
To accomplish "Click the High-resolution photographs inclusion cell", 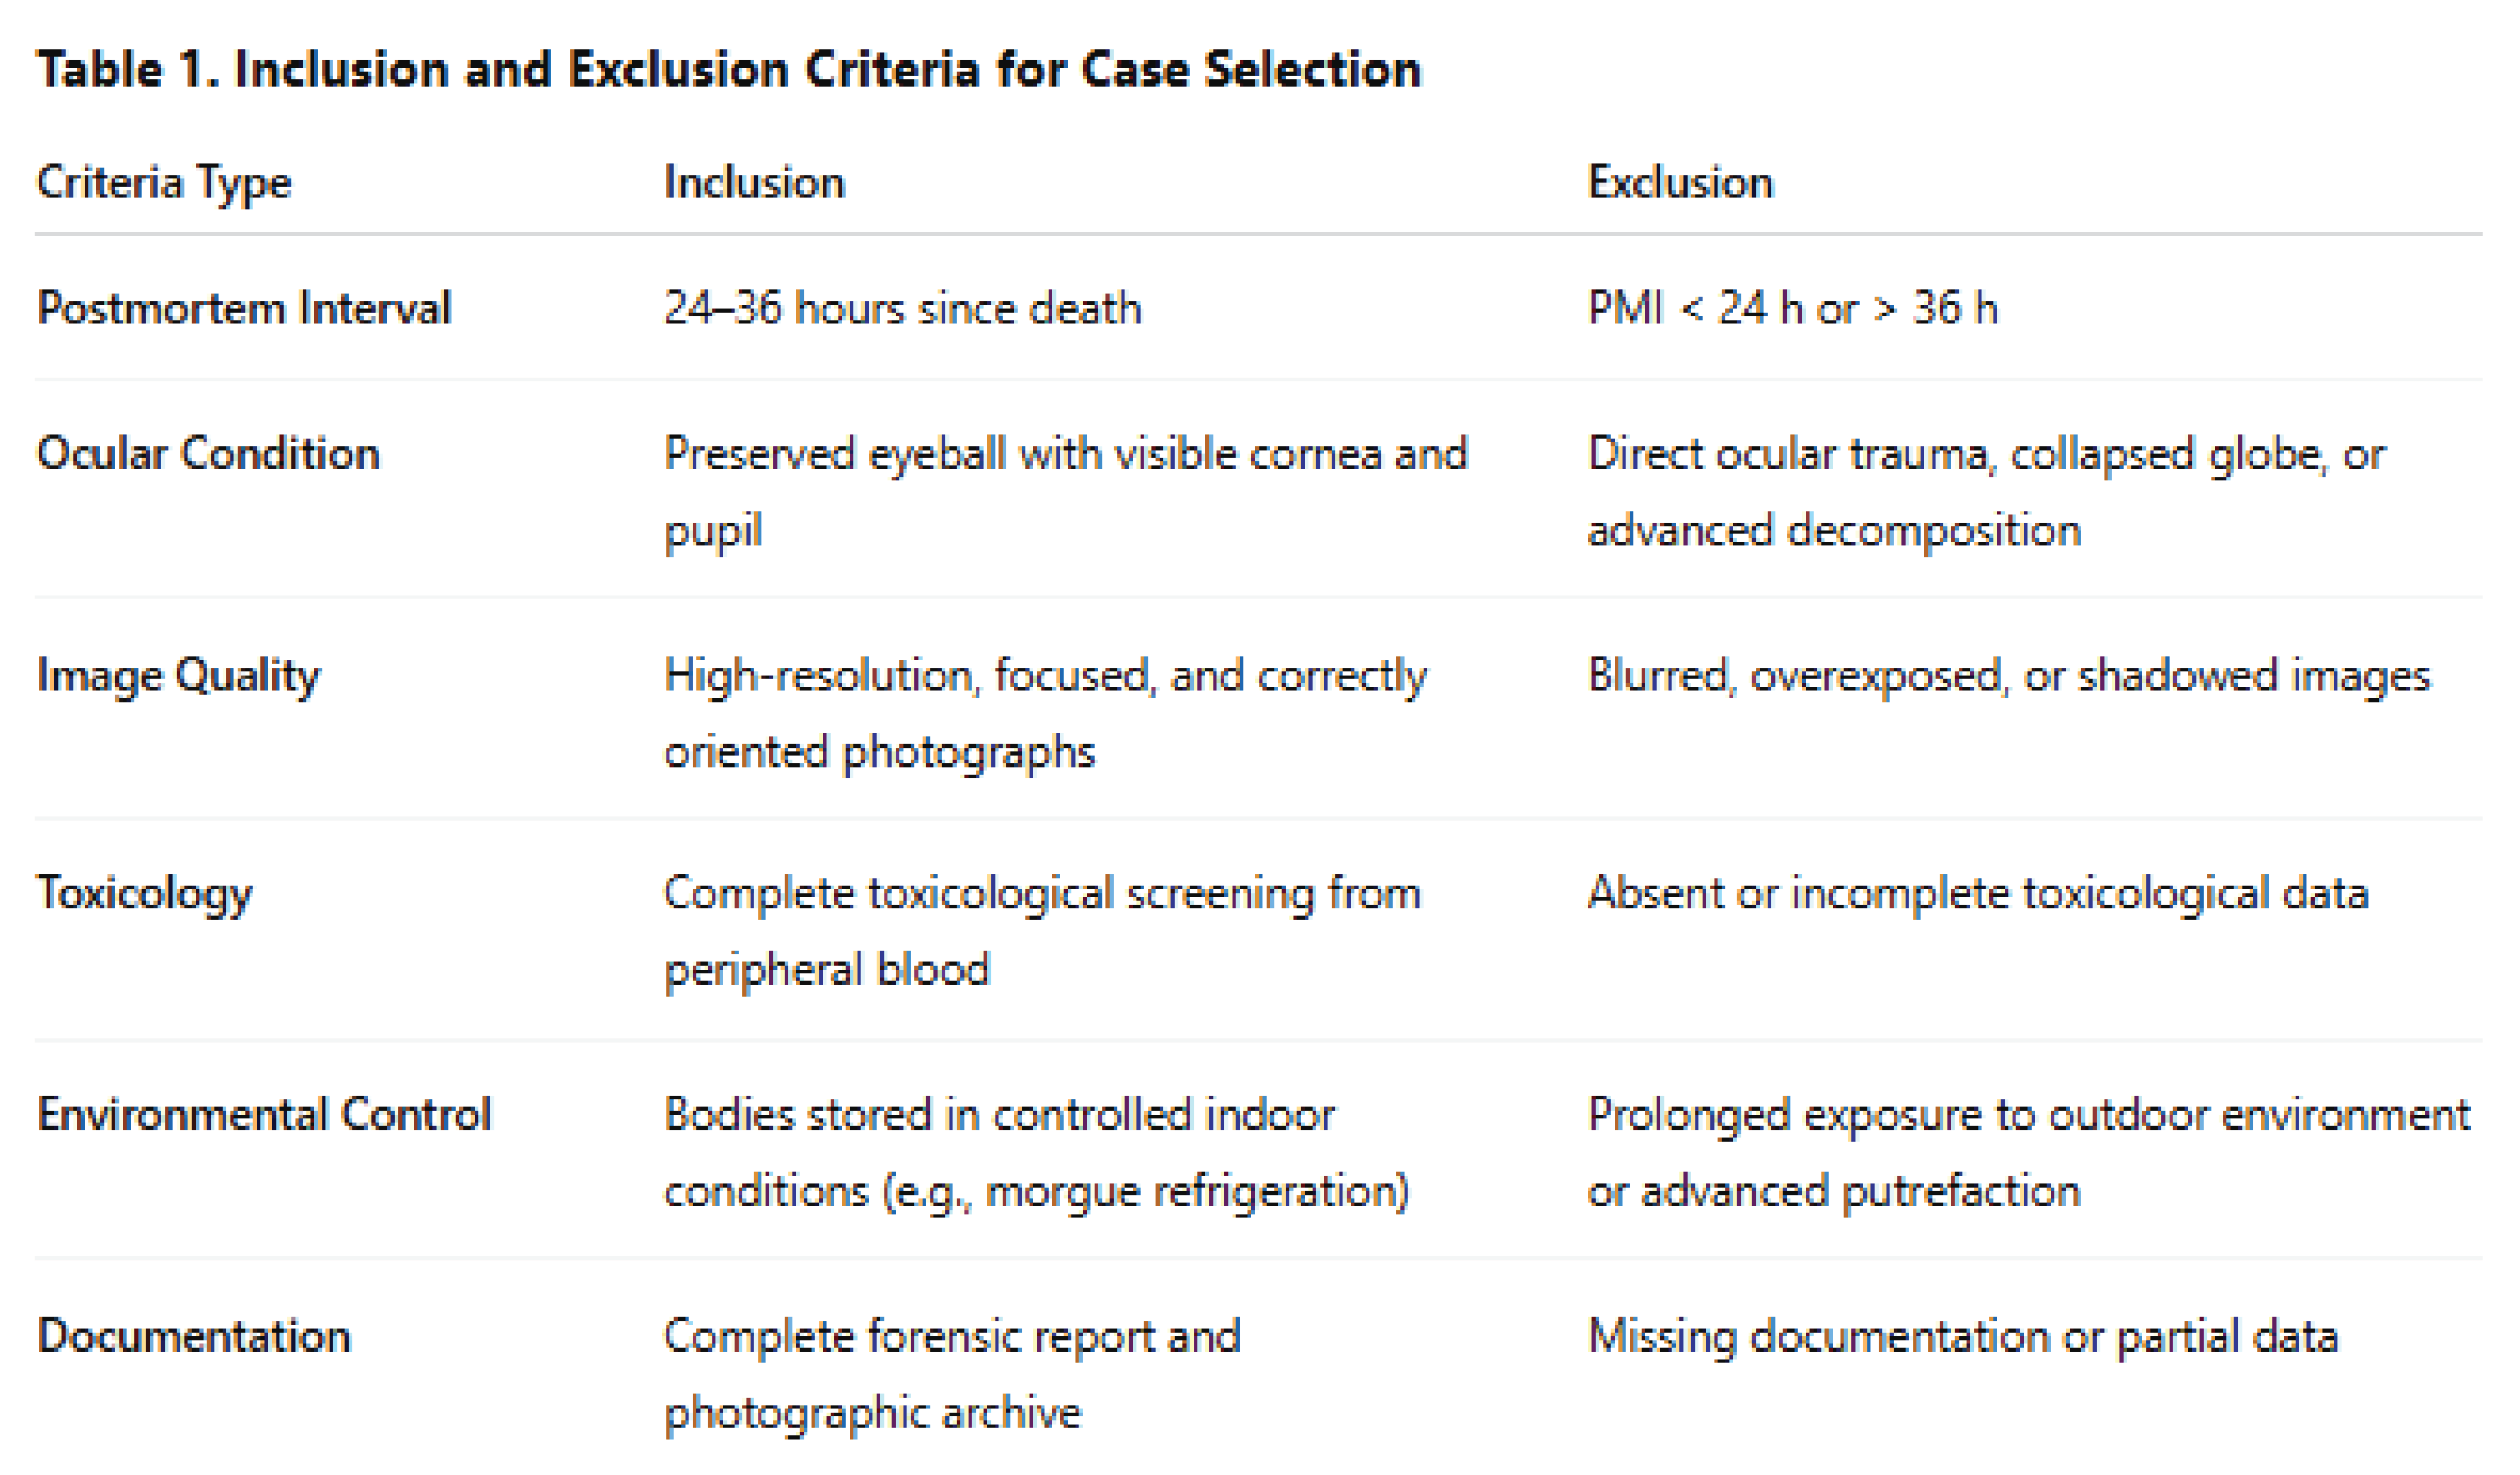I will (x=1045, y=712).
